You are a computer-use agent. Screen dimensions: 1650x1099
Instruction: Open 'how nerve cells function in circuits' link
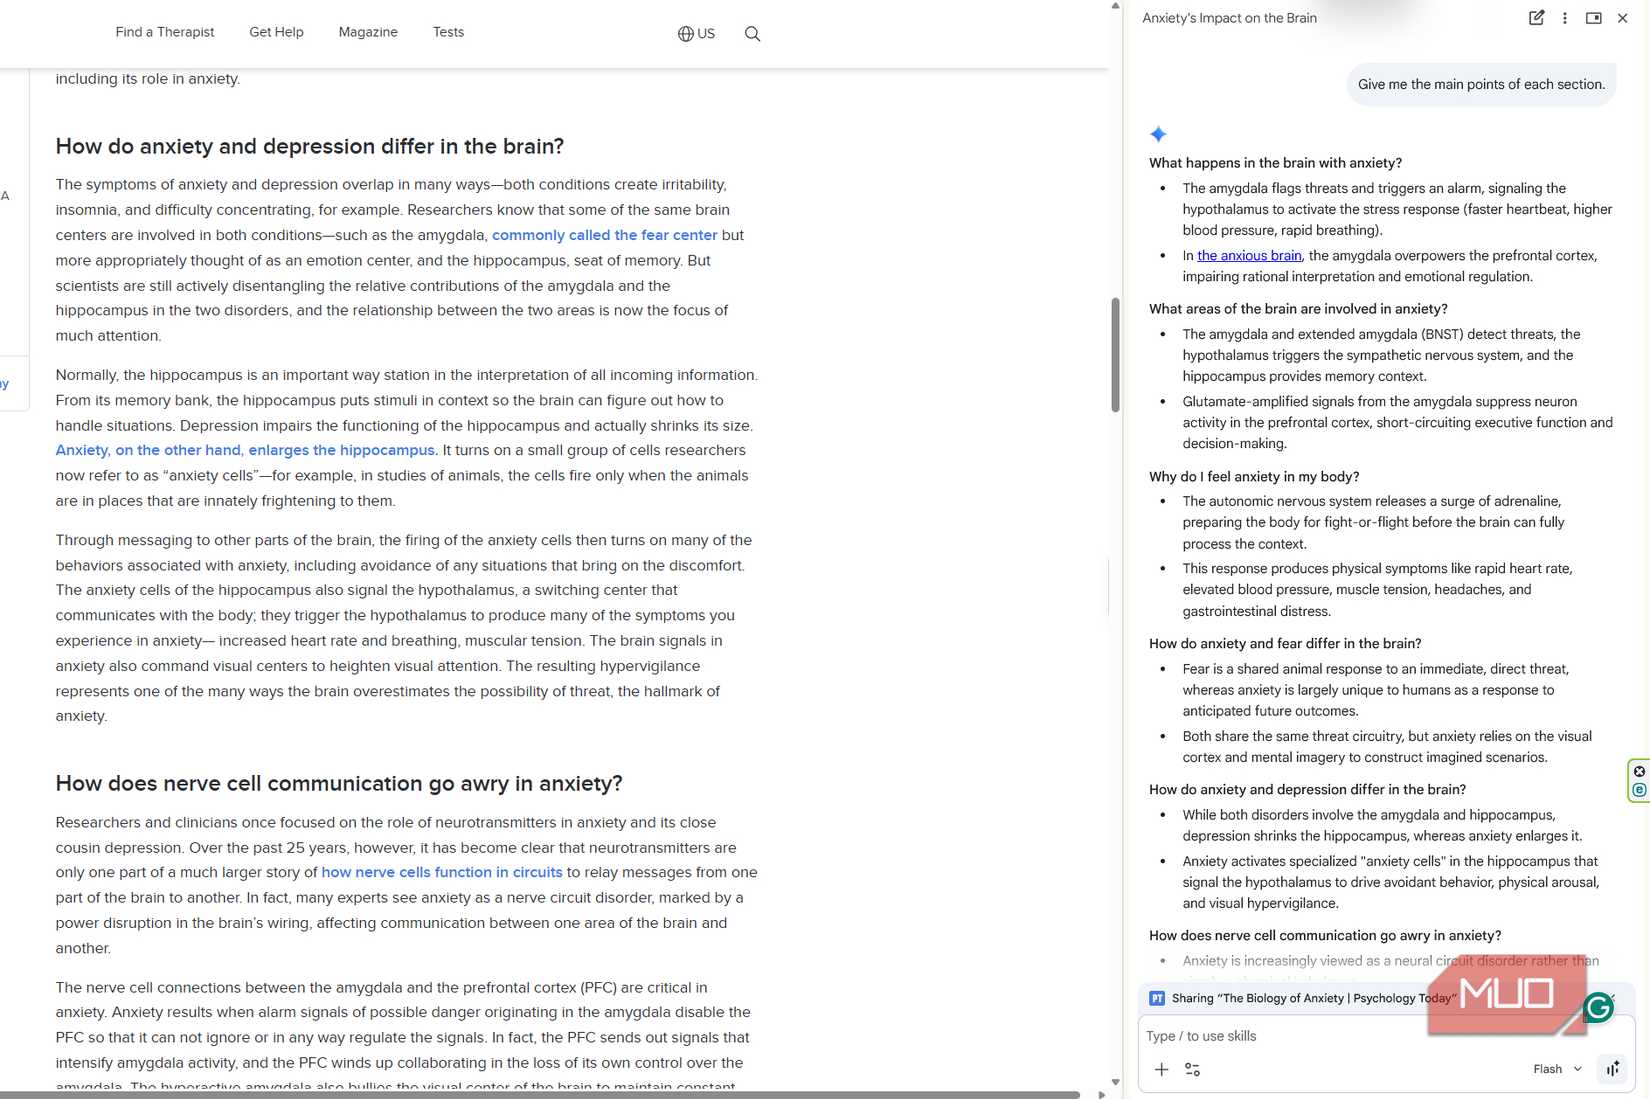tap(442, 872)
